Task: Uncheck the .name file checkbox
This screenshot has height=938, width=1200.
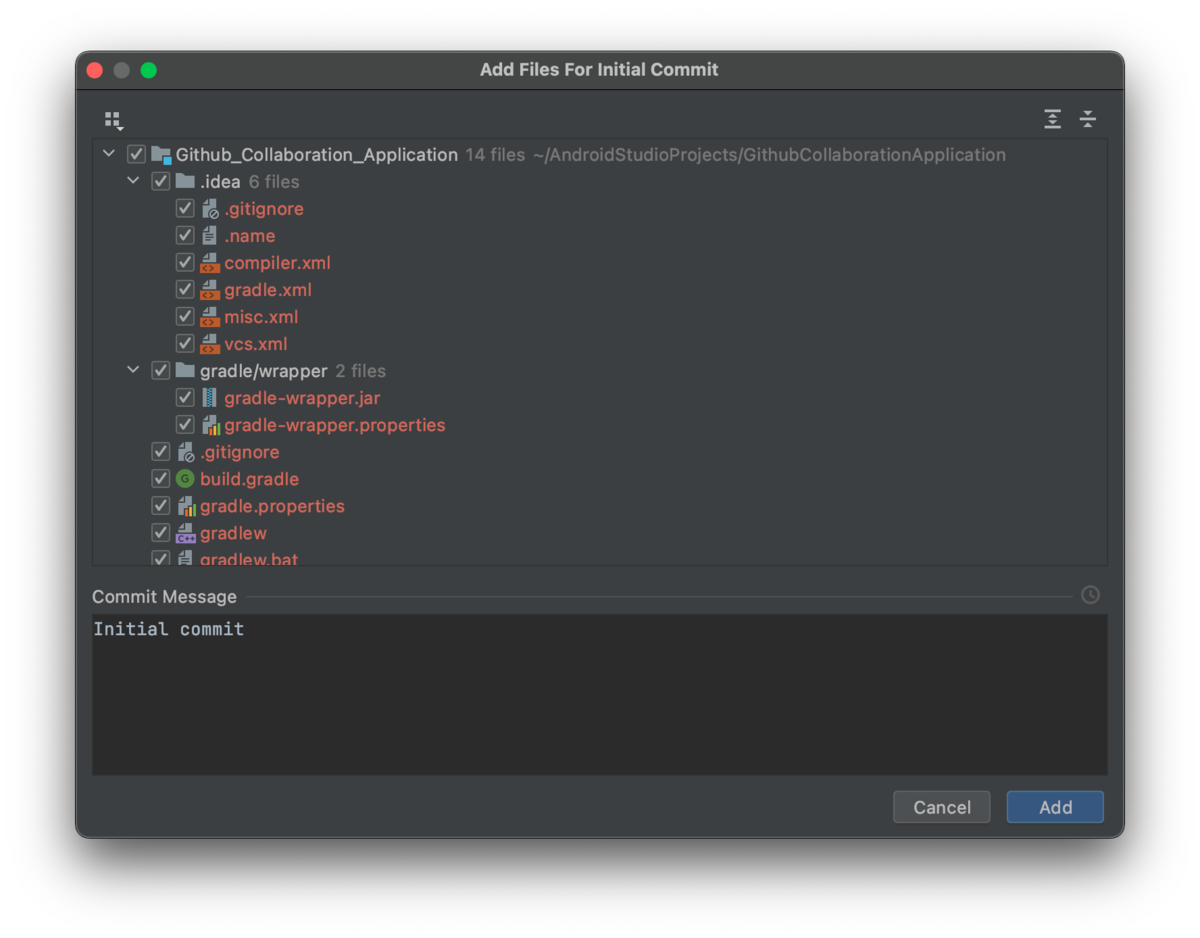Action: [x=184, y=236]
